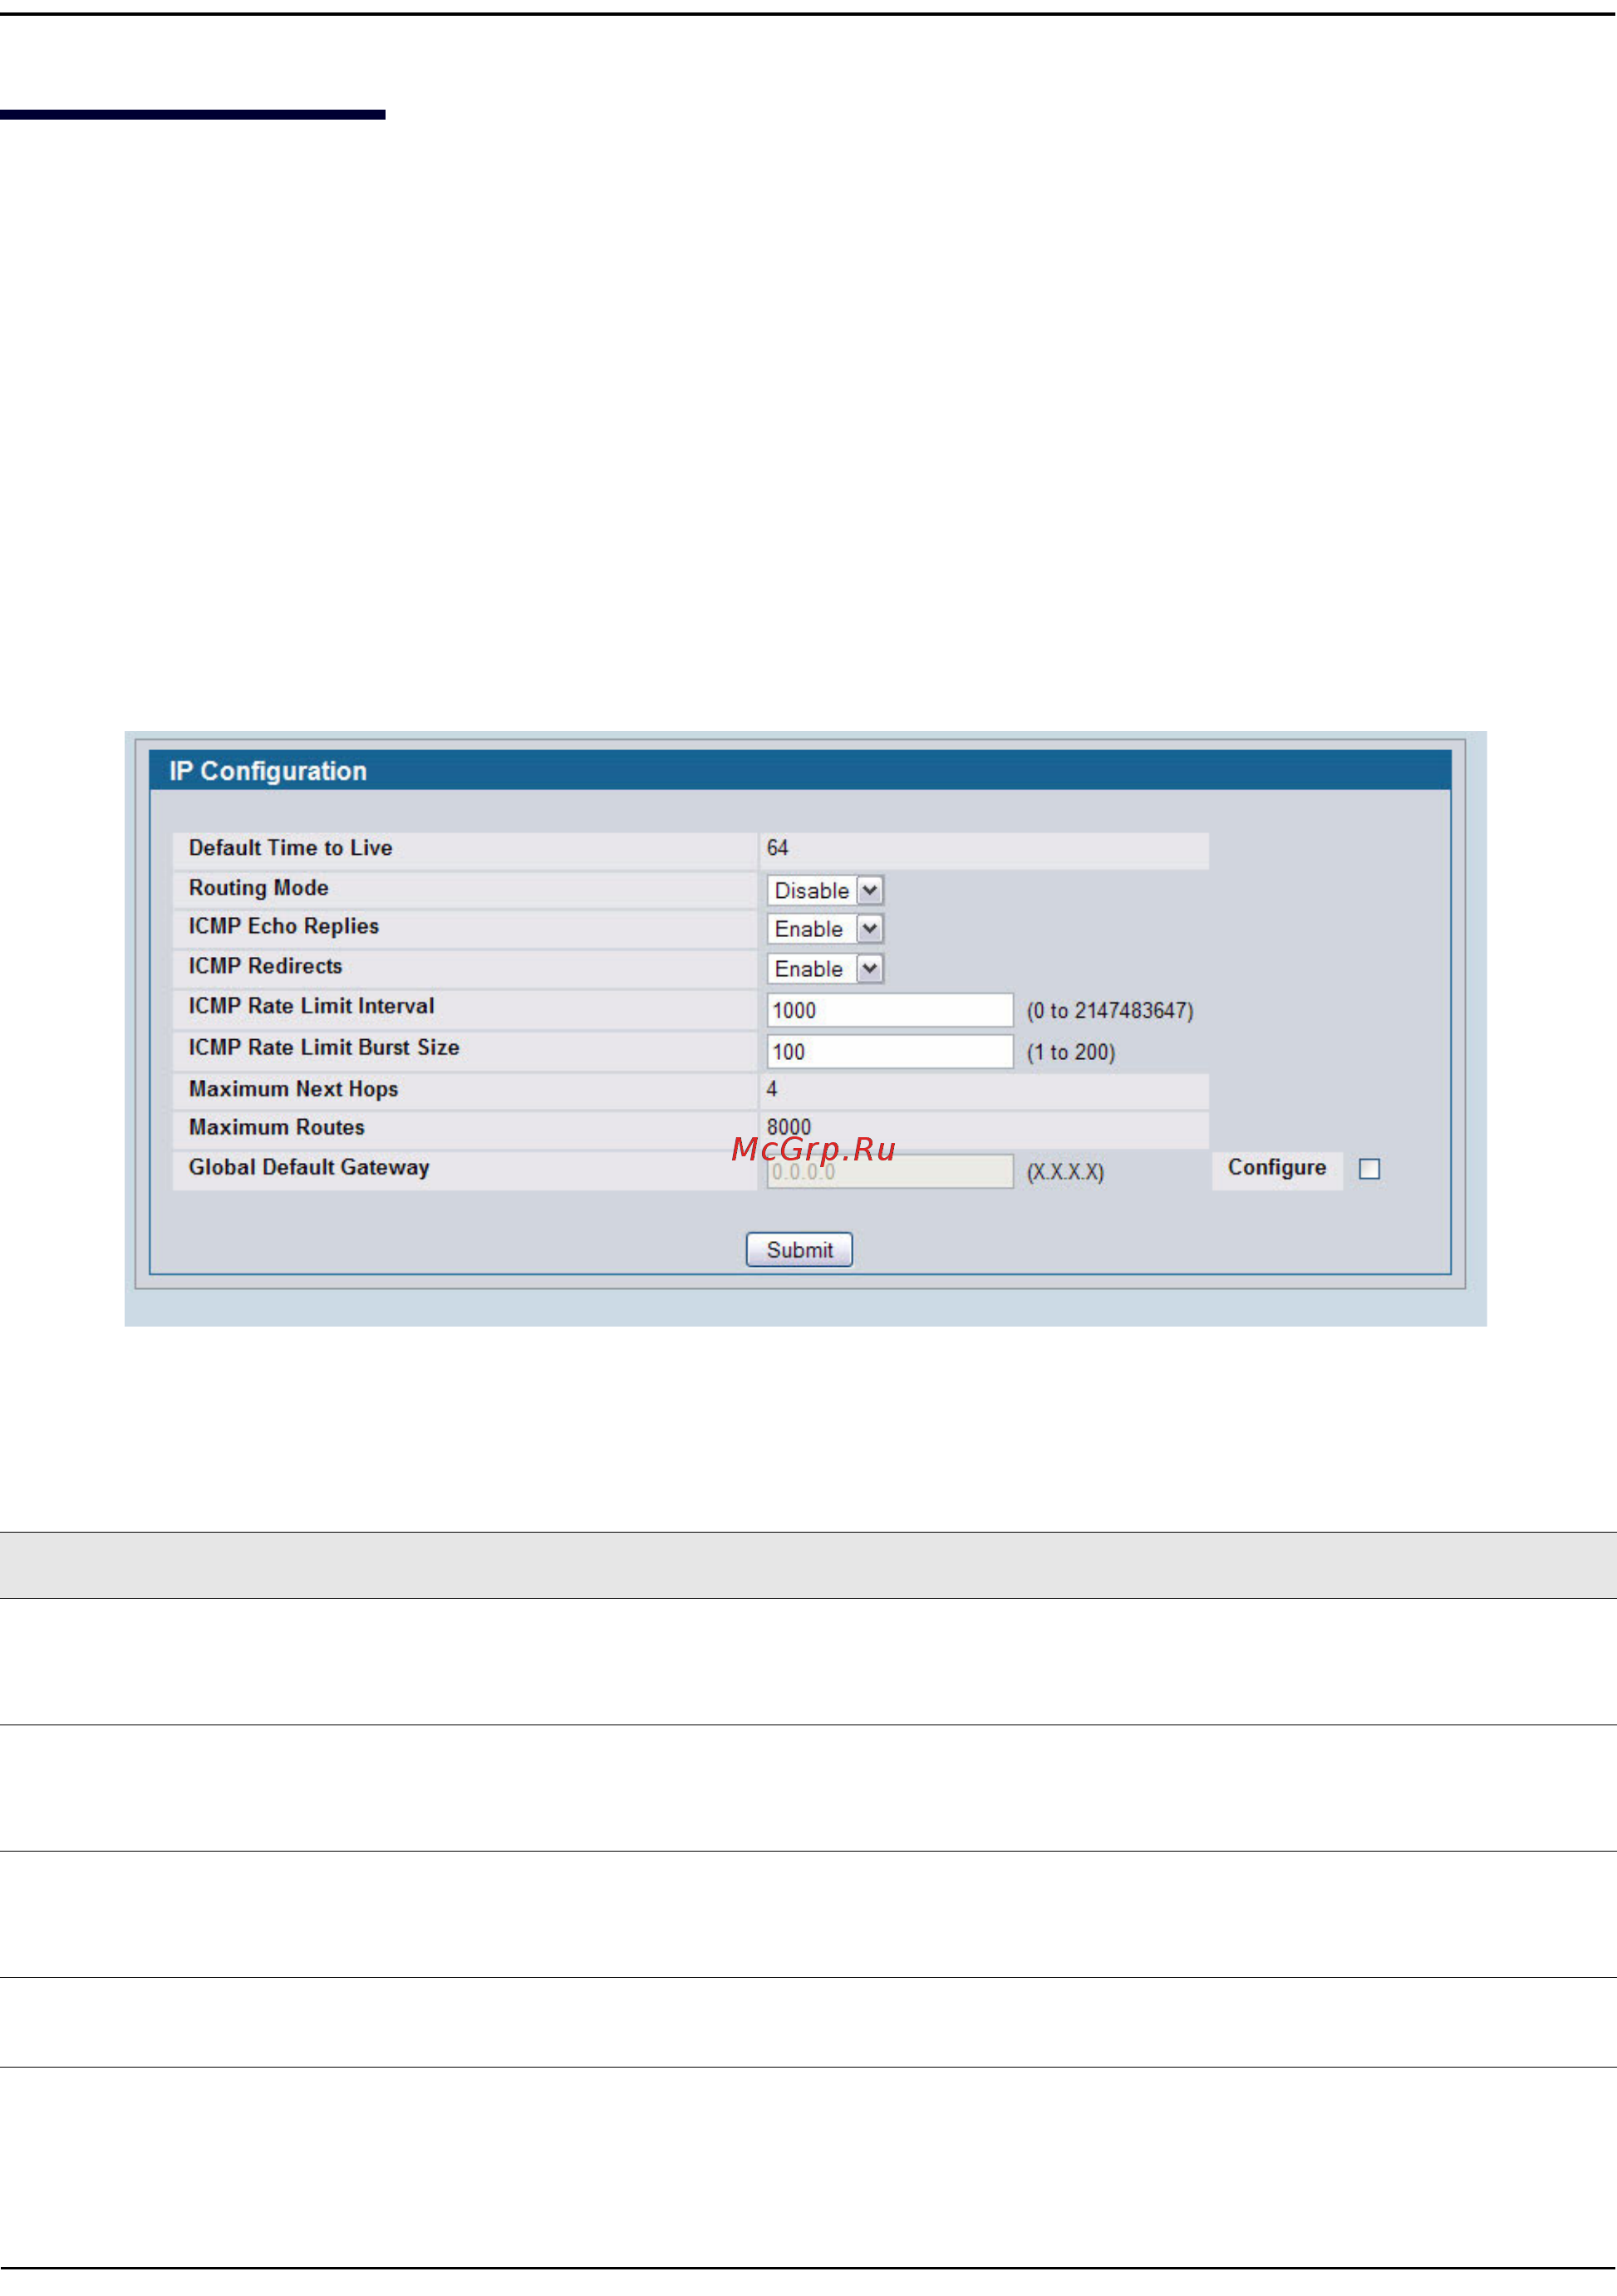Click the IP Configuration panel title

[x=268, y=771]
